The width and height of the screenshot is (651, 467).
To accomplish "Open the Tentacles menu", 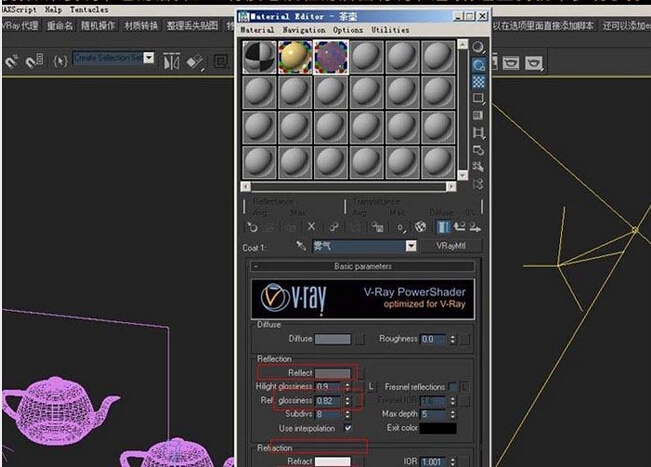I will [x=89, y=9].
